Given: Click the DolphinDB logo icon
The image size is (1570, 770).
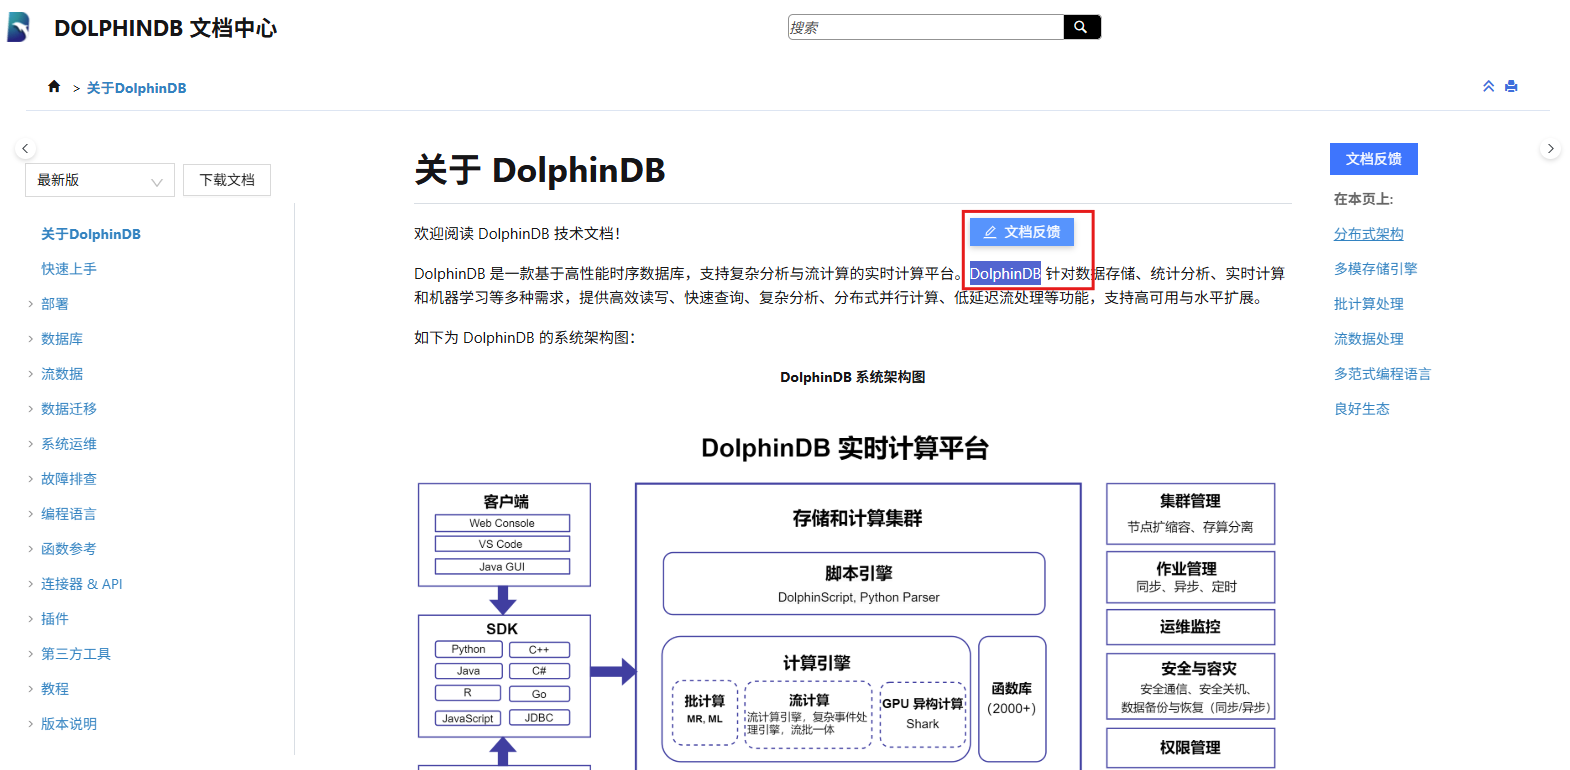Looking at the screenshot, I should pos(18,27).
